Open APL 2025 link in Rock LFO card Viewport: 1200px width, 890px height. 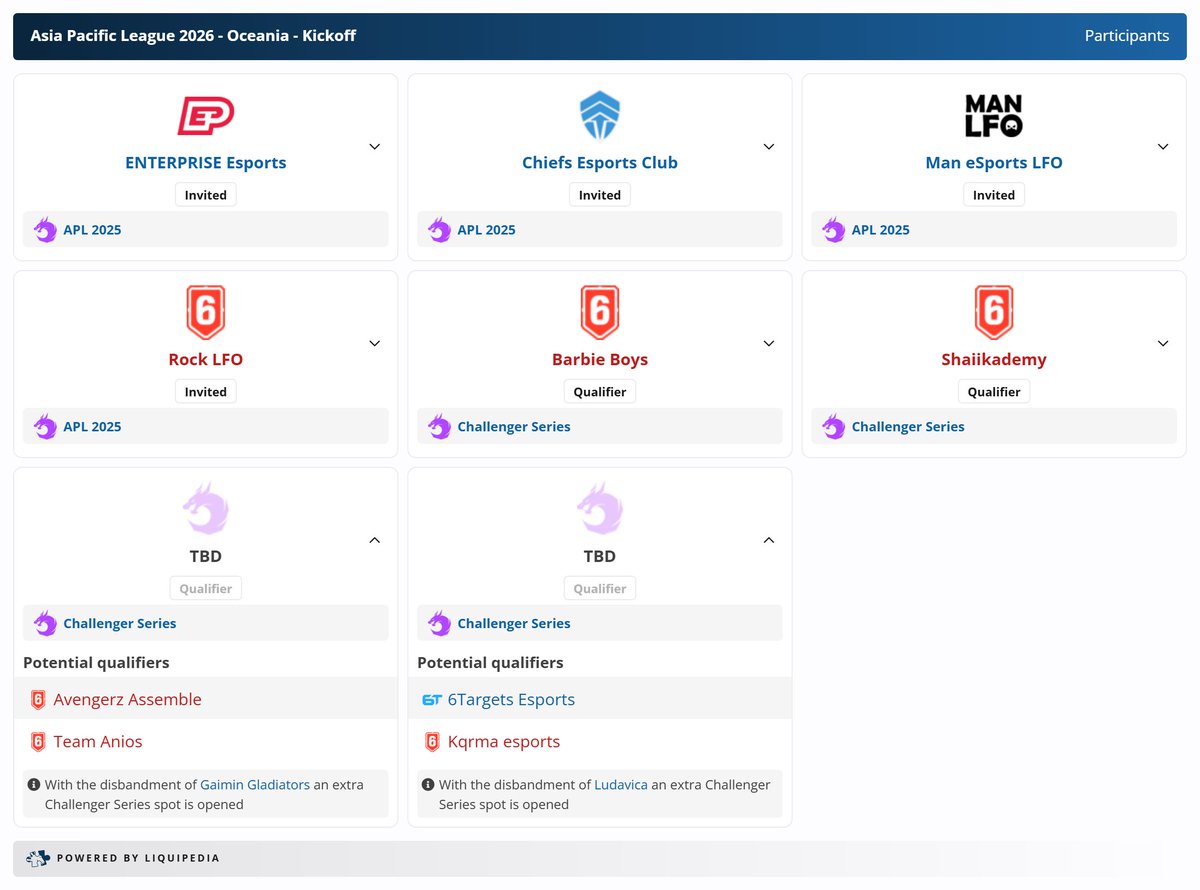tap(92, 427)
